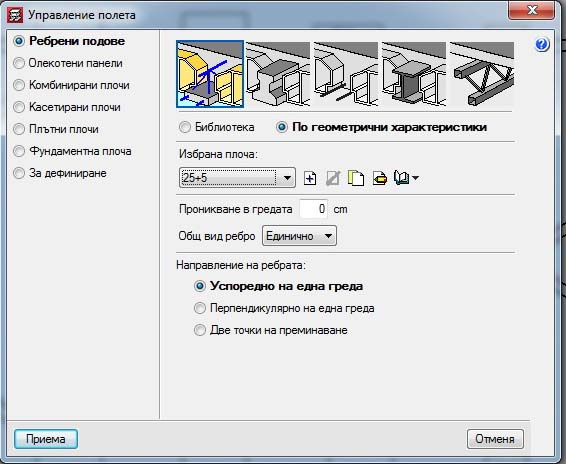Open help with the blue question mark icon
The height and width of the screenshot is (464, 566).
pos(542,44)
